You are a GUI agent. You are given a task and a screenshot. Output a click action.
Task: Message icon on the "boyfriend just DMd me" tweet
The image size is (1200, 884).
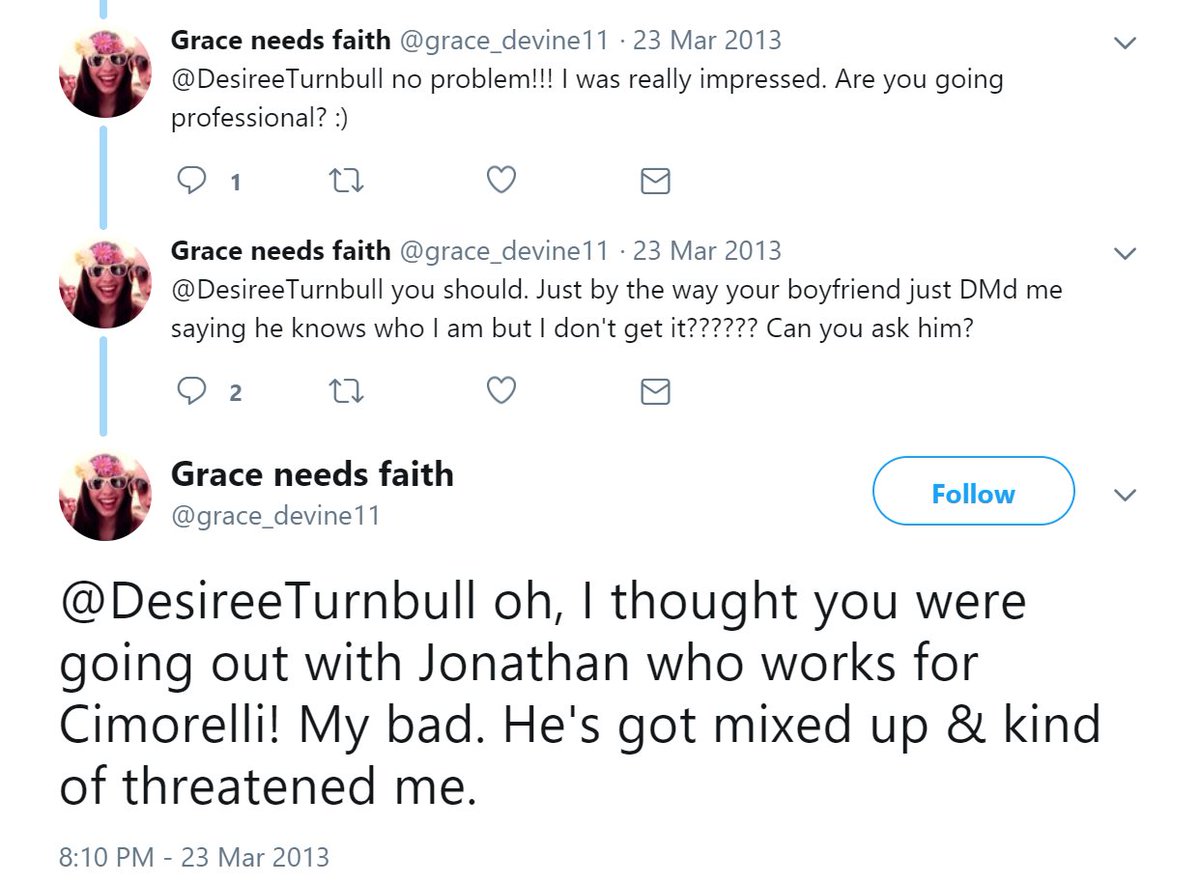tap(654, 393)
